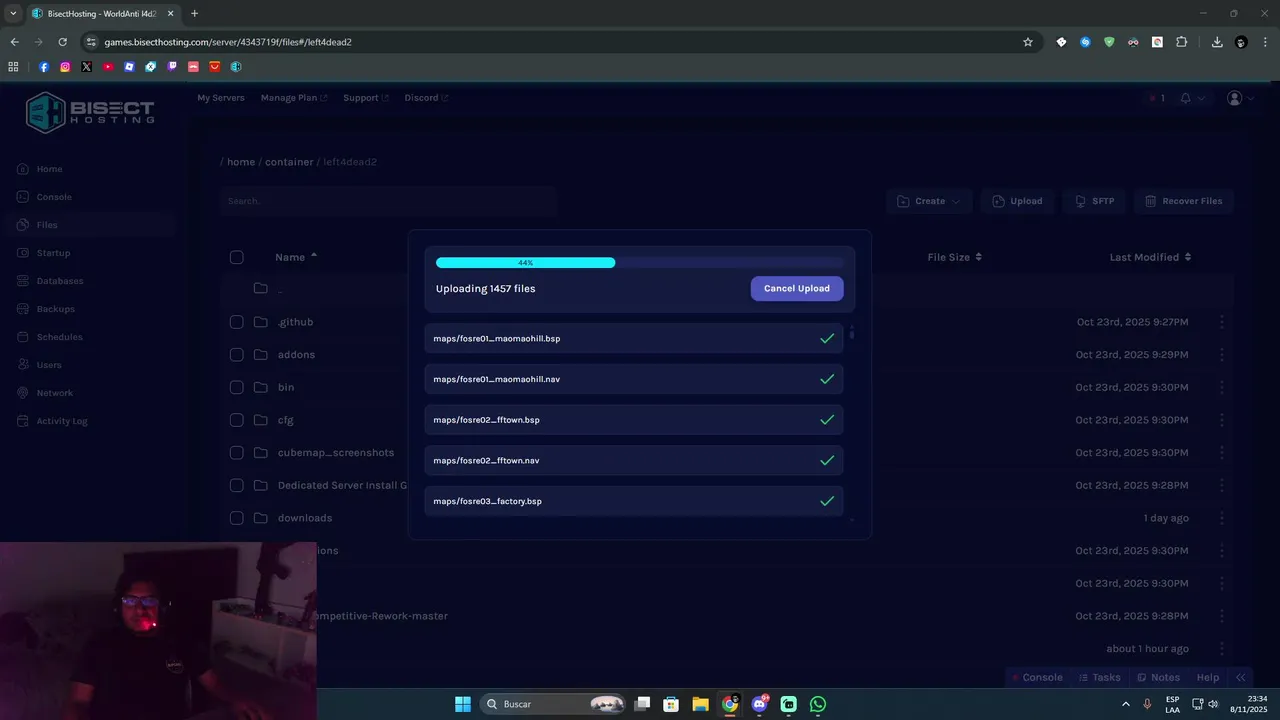Open the Backups sidebar icon
This screenshot has height=720, width=1280.
[x=23, y=309]
